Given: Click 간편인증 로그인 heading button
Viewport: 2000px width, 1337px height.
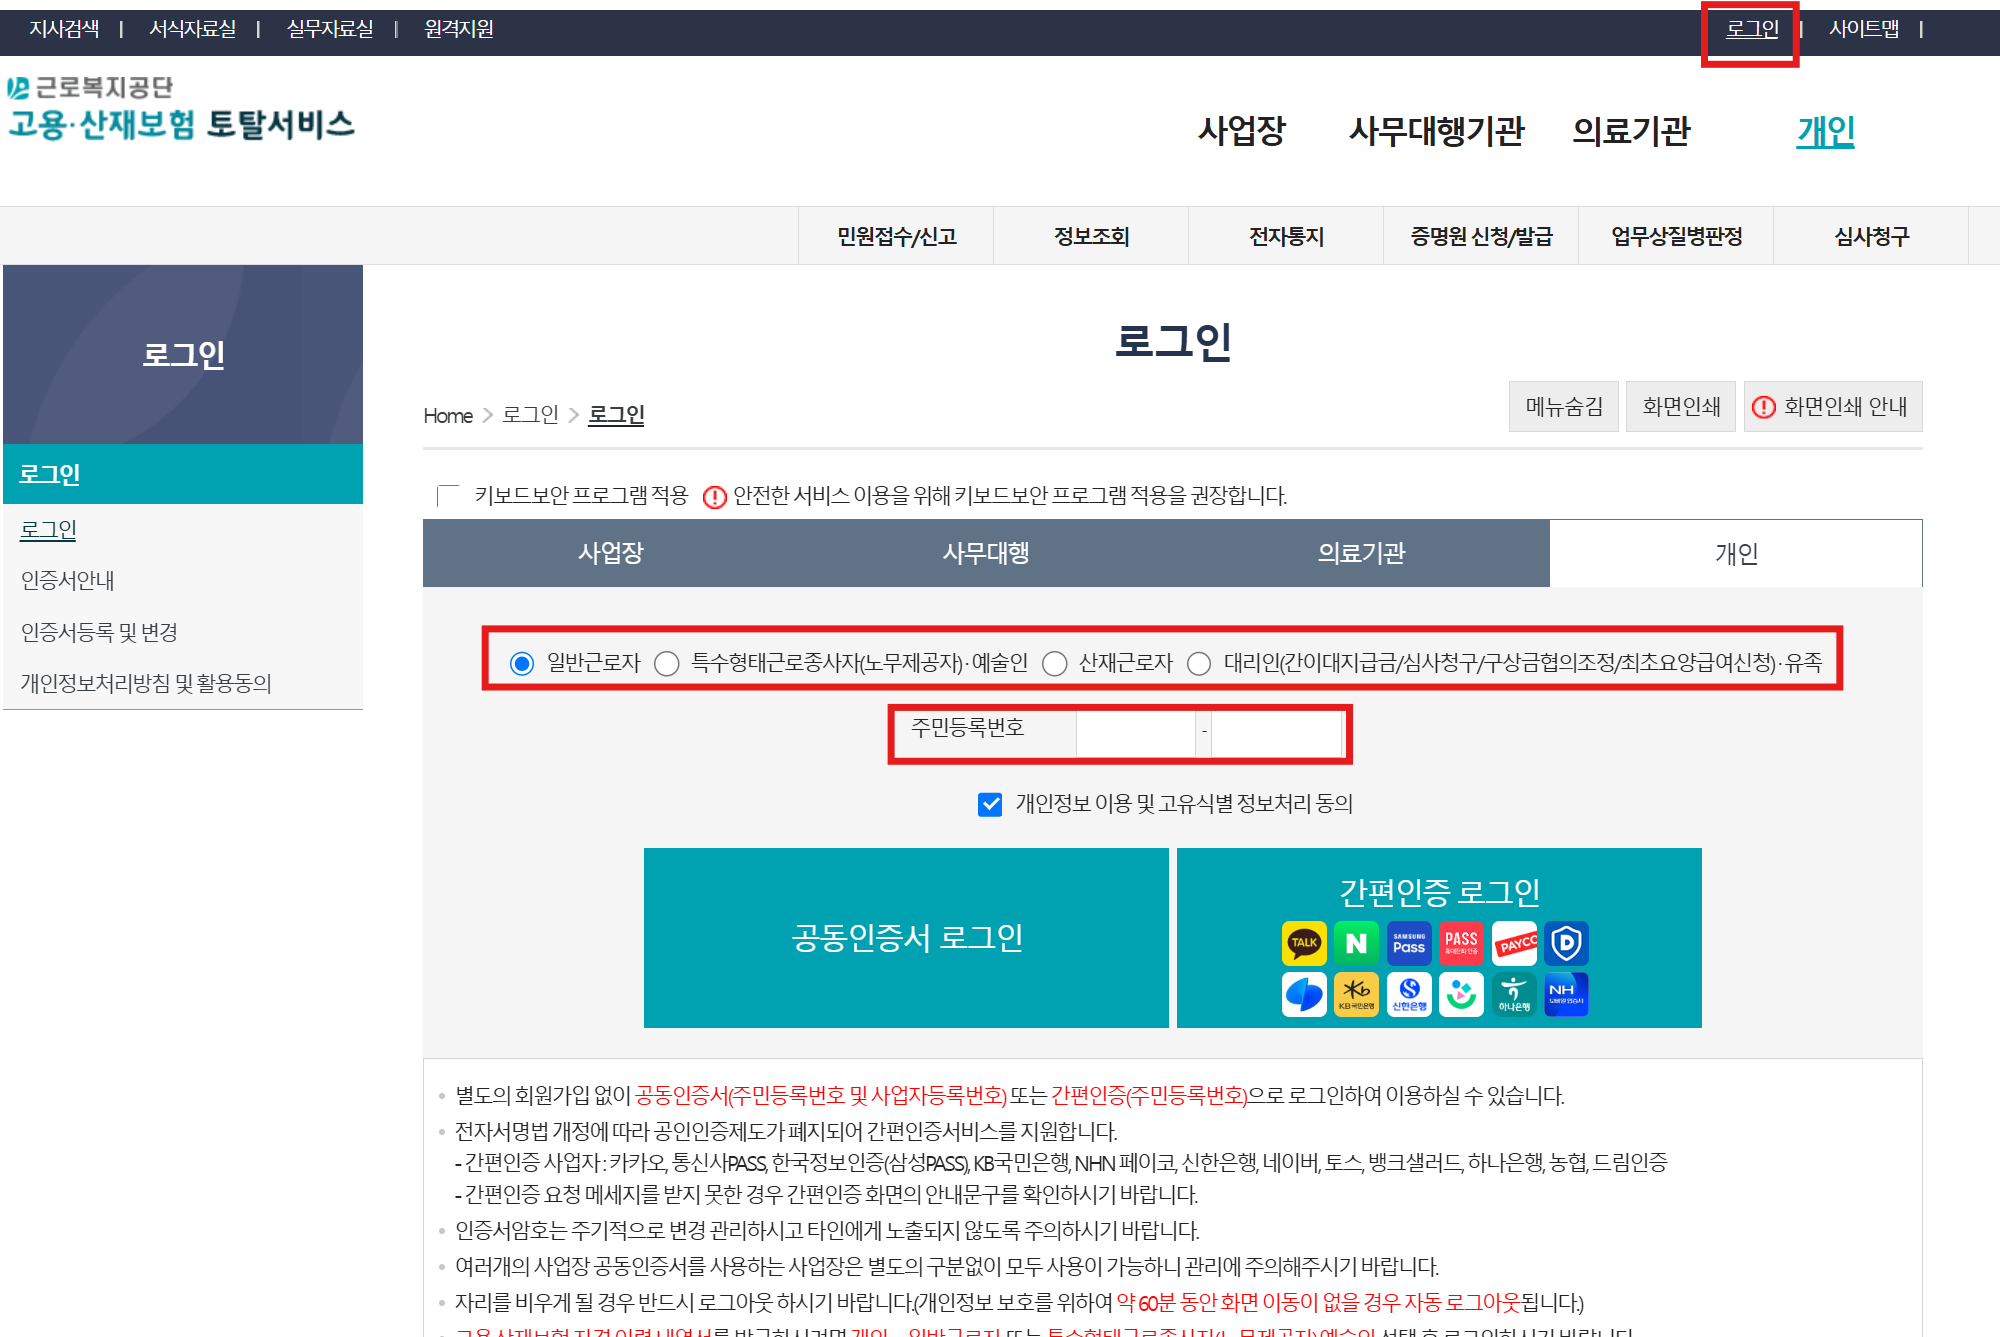Looking at the screenshot, I should click(1439, 891).
